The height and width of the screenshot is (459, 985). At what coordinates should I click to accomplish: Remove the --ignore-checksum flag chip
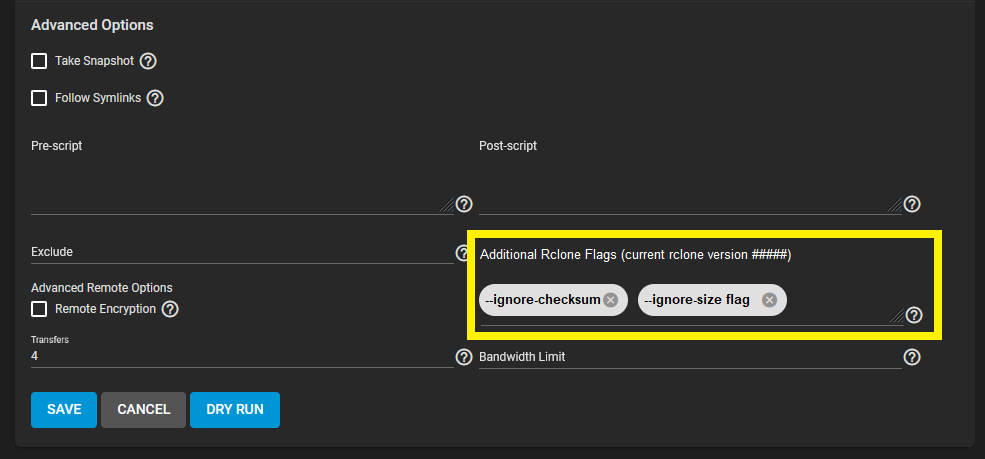click(610, 300)
